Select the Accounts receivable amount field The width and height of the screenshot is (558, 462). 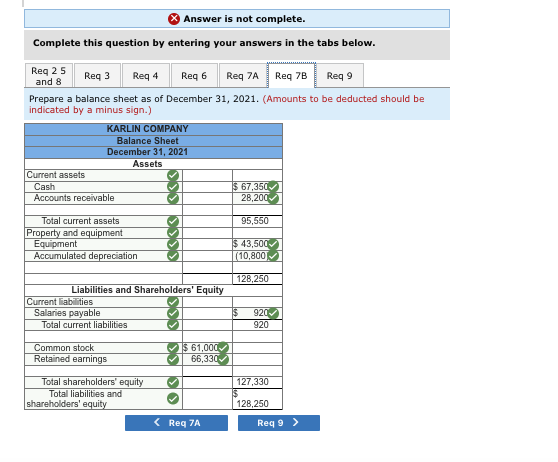[257, 198]
